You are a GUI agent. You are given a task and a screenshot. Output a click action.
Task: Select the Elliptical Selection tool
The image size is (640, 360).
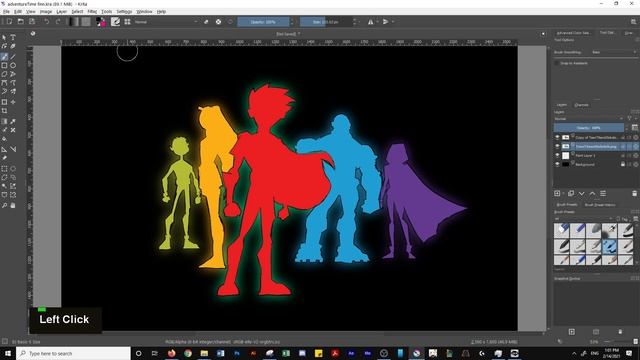tap(13, 169)
